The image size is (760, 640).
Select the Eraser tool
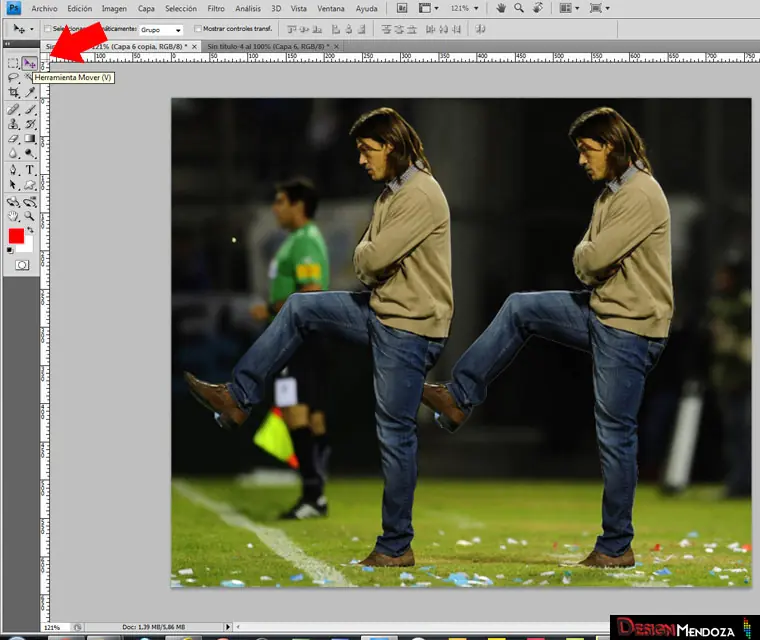click(x=13, y=139)
